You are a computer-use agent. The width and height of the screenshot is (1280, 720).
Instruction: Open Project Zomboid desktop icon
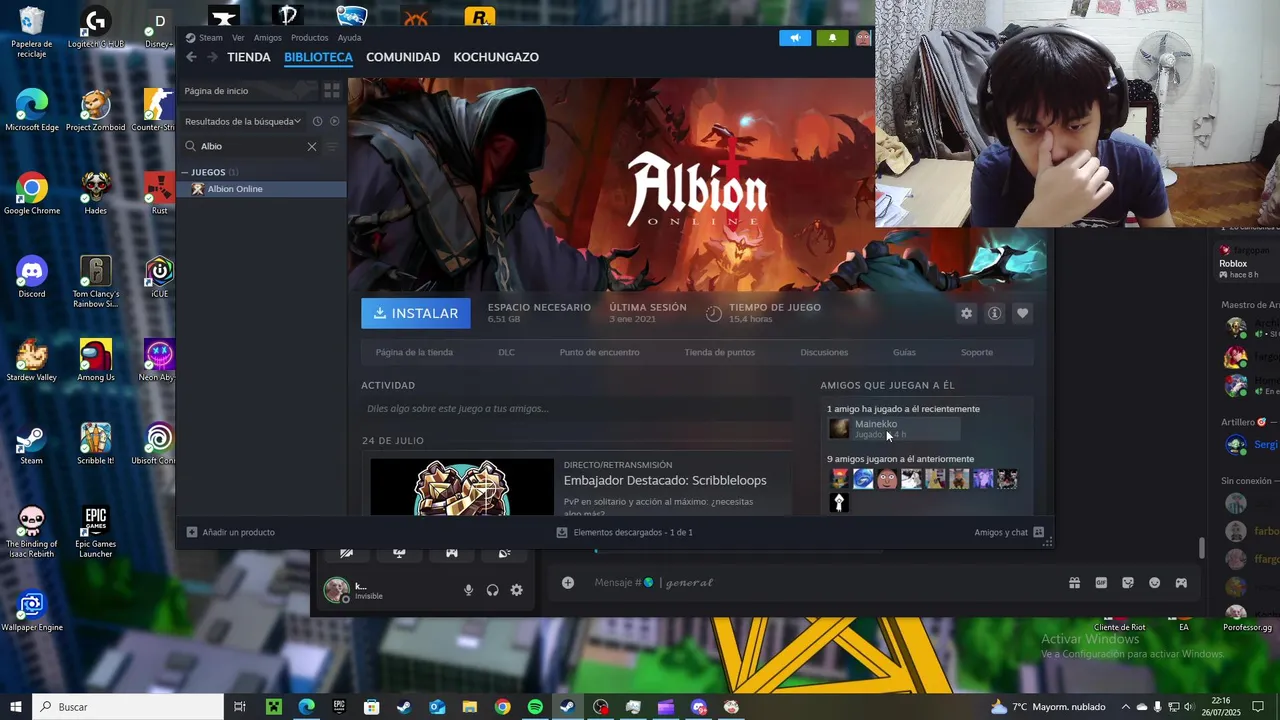96,110
